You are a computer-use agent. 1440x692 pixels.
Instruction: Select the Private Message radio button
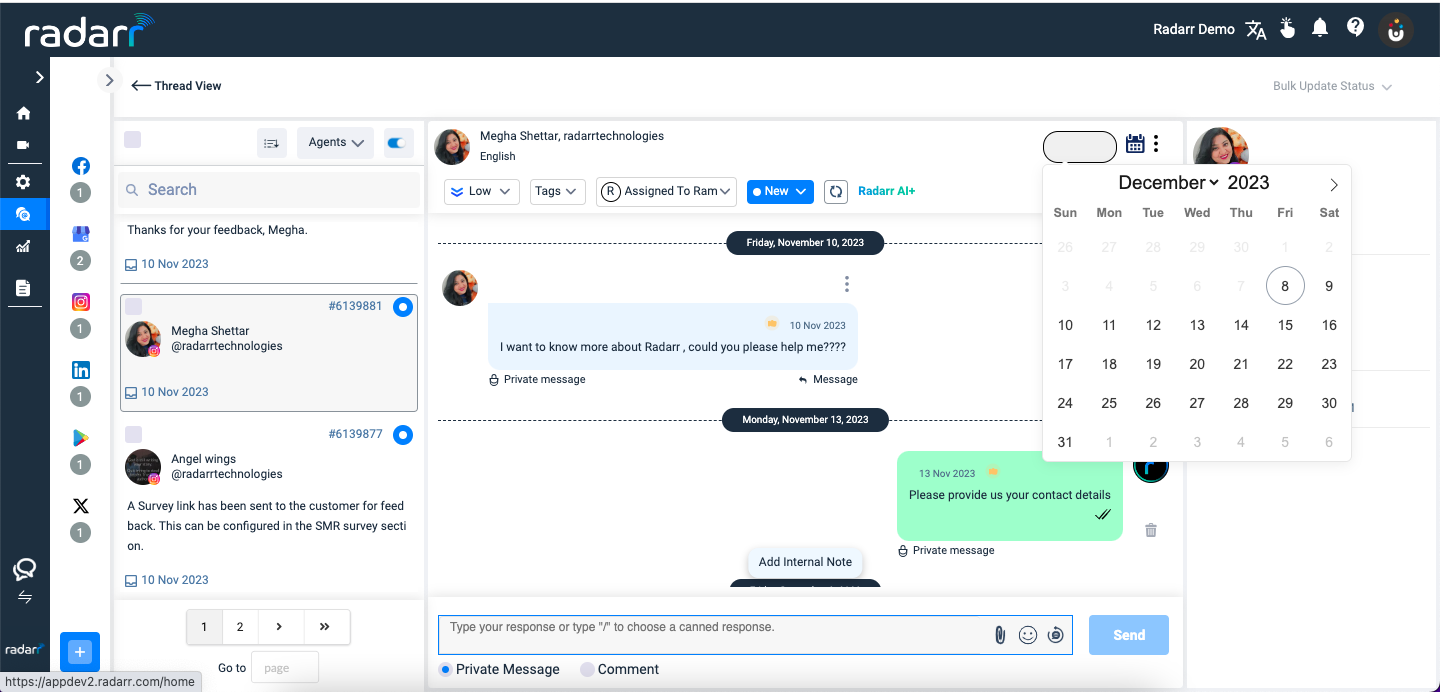[446, 669]
